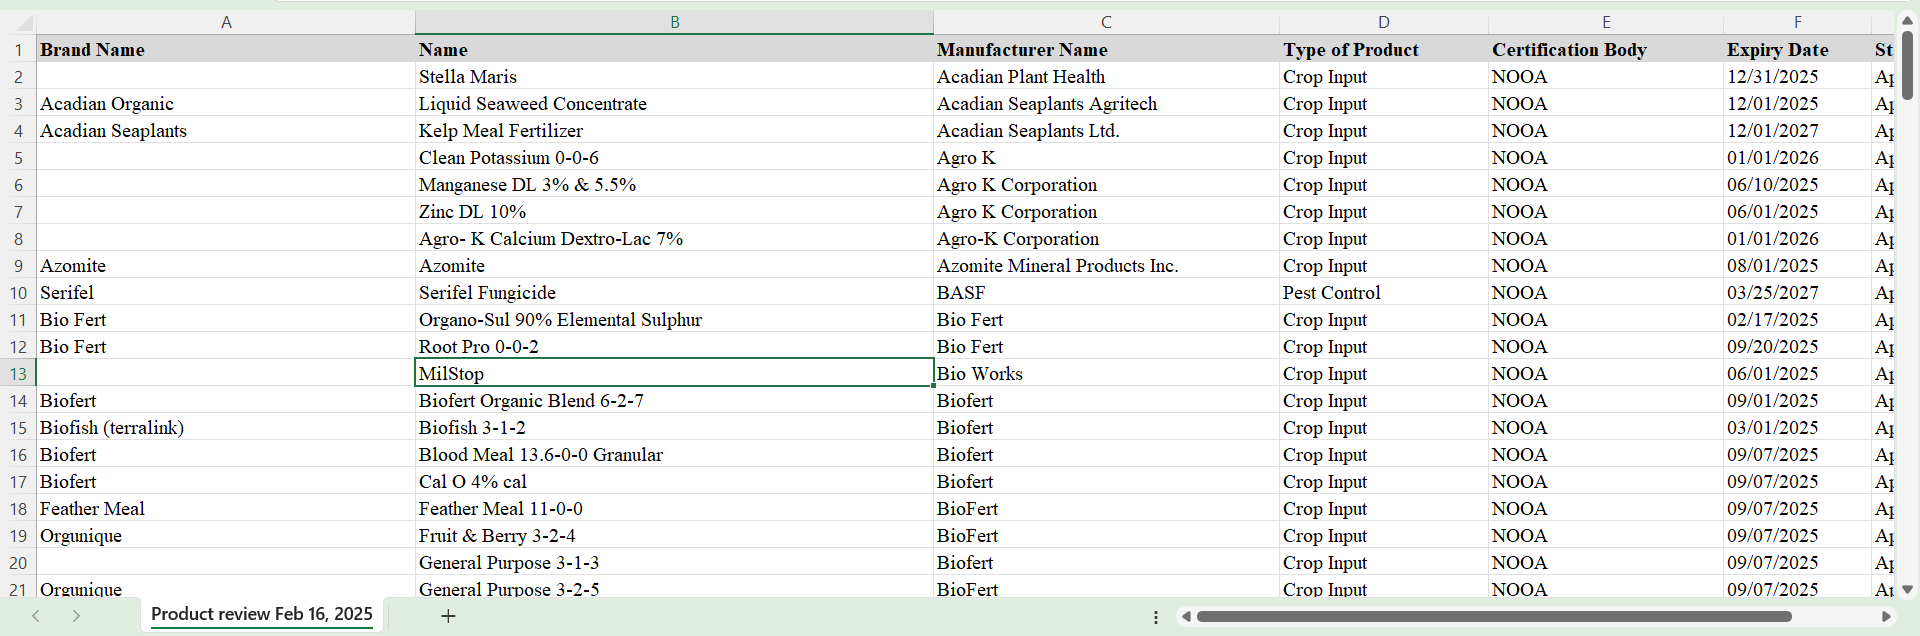Open the Product review Feb 16, 2025 tab
1920x636 pixels.
click(x=262, y=614)
